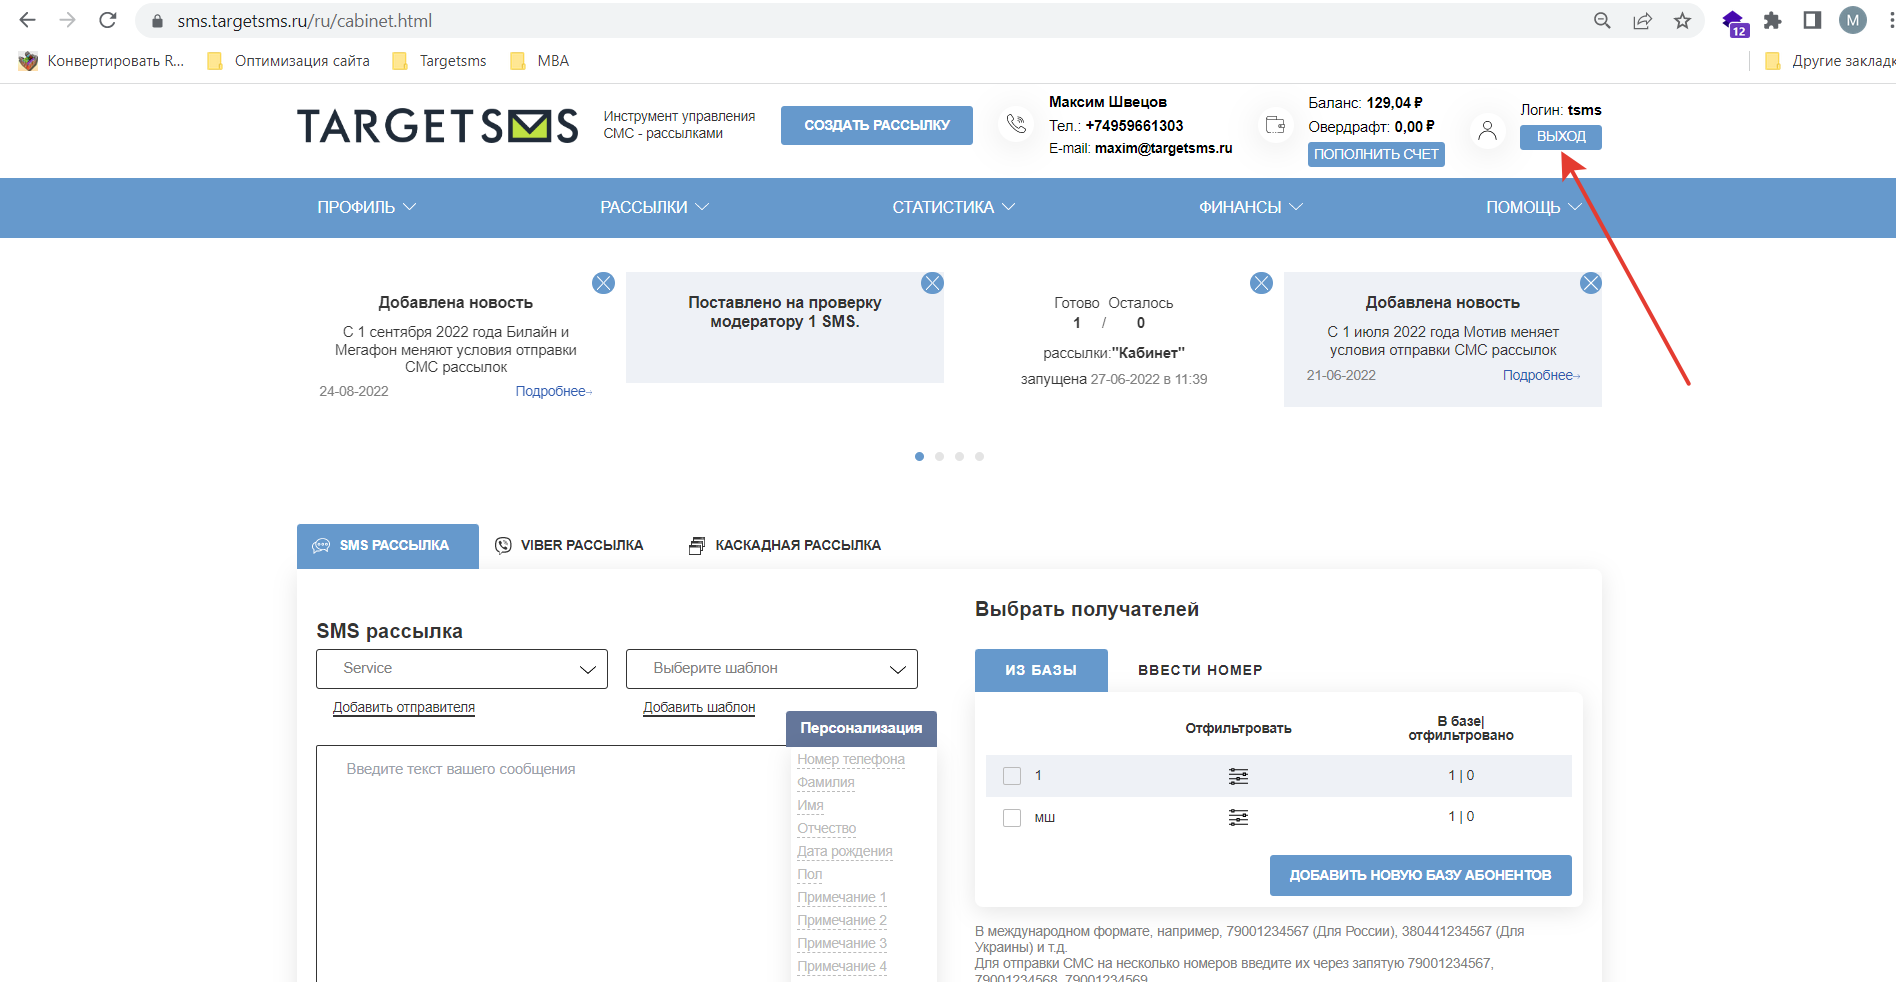
Task: Open the Другие закладки folder
Action: (x=1830, y=61)
